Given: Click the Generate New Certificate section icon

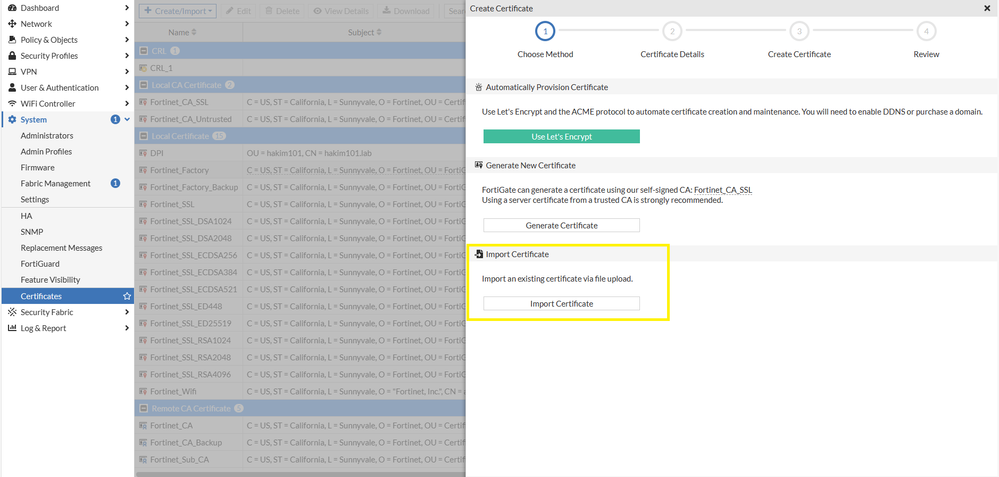Looking at the screenshot, I should point(478,165).
